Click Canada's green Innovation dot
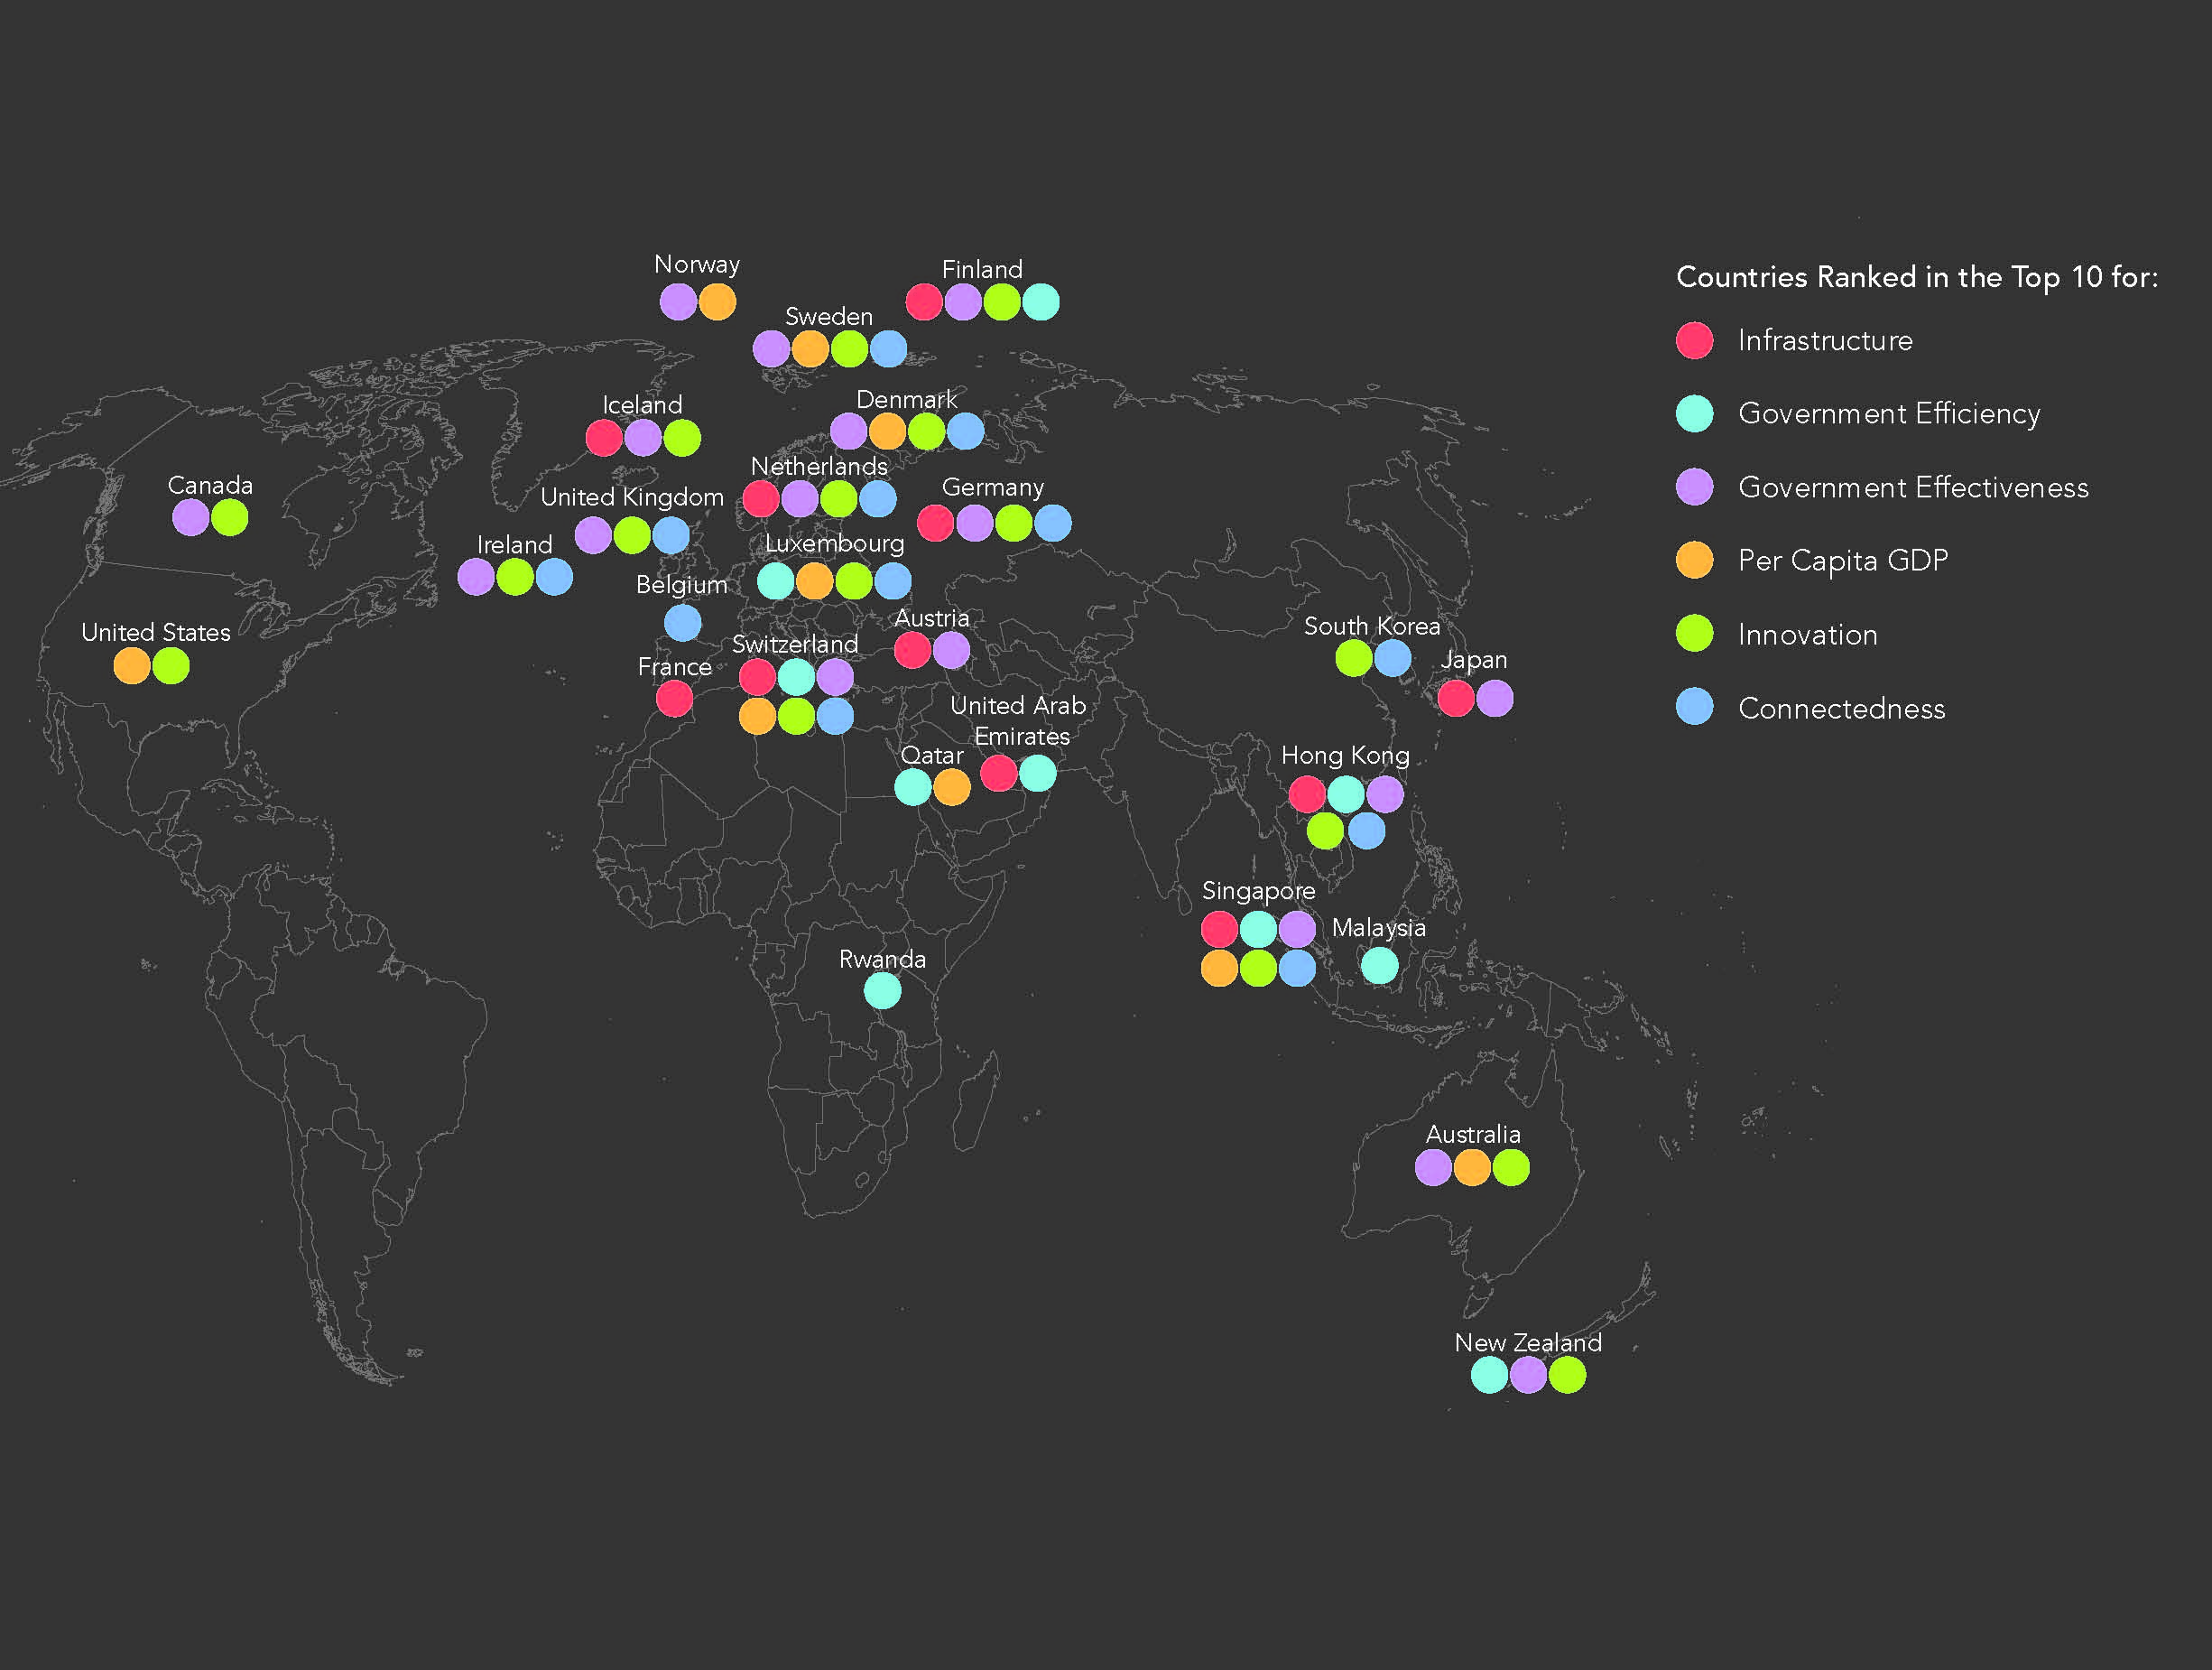The image size is (2212, 1670). pyautogui.click(x=230, y=518)
